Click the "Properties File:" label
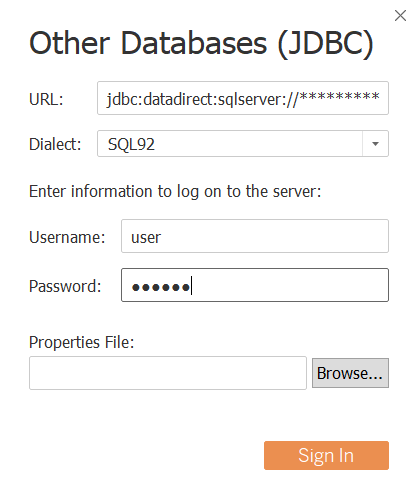This screenshot has height=491, width=419. (x=82, y=342)
